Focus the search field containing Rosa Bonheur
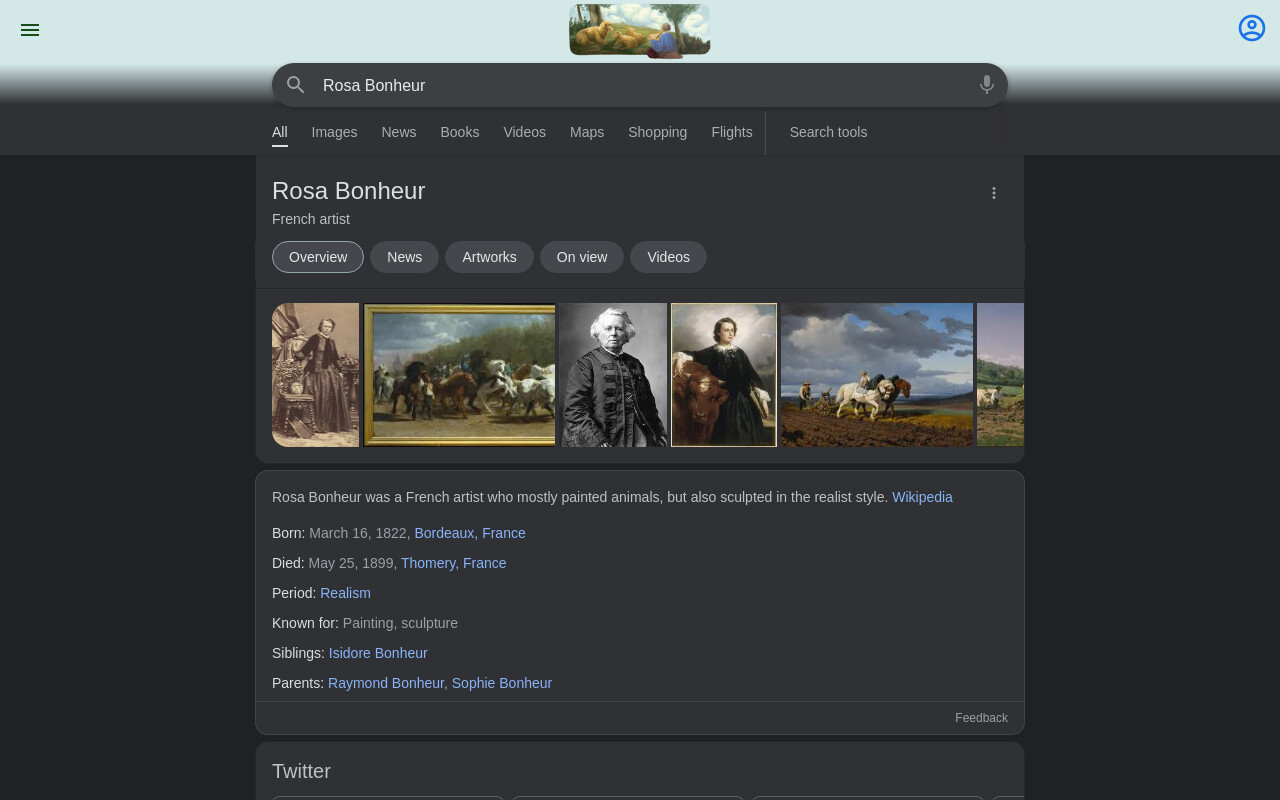Viewport: 1280px width, 800px height. pos(640,85)
